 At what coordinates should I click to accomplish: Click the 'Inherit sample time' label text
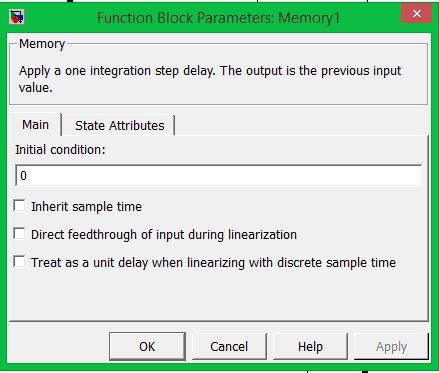(x=86, y=207)
